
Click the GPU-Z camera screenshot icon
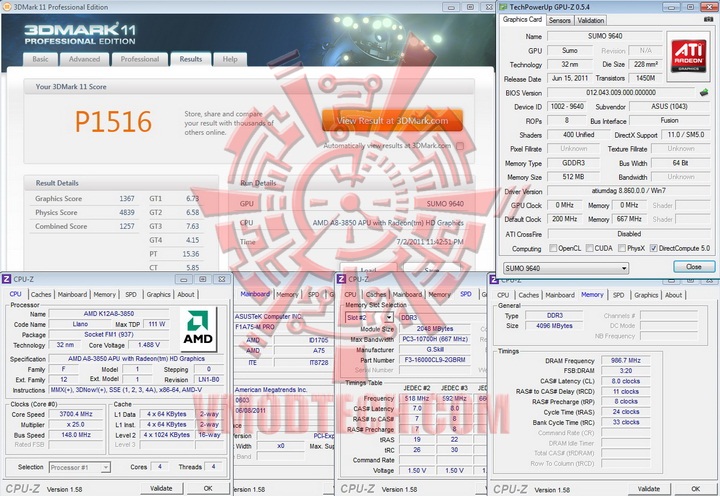click(709, 19)
